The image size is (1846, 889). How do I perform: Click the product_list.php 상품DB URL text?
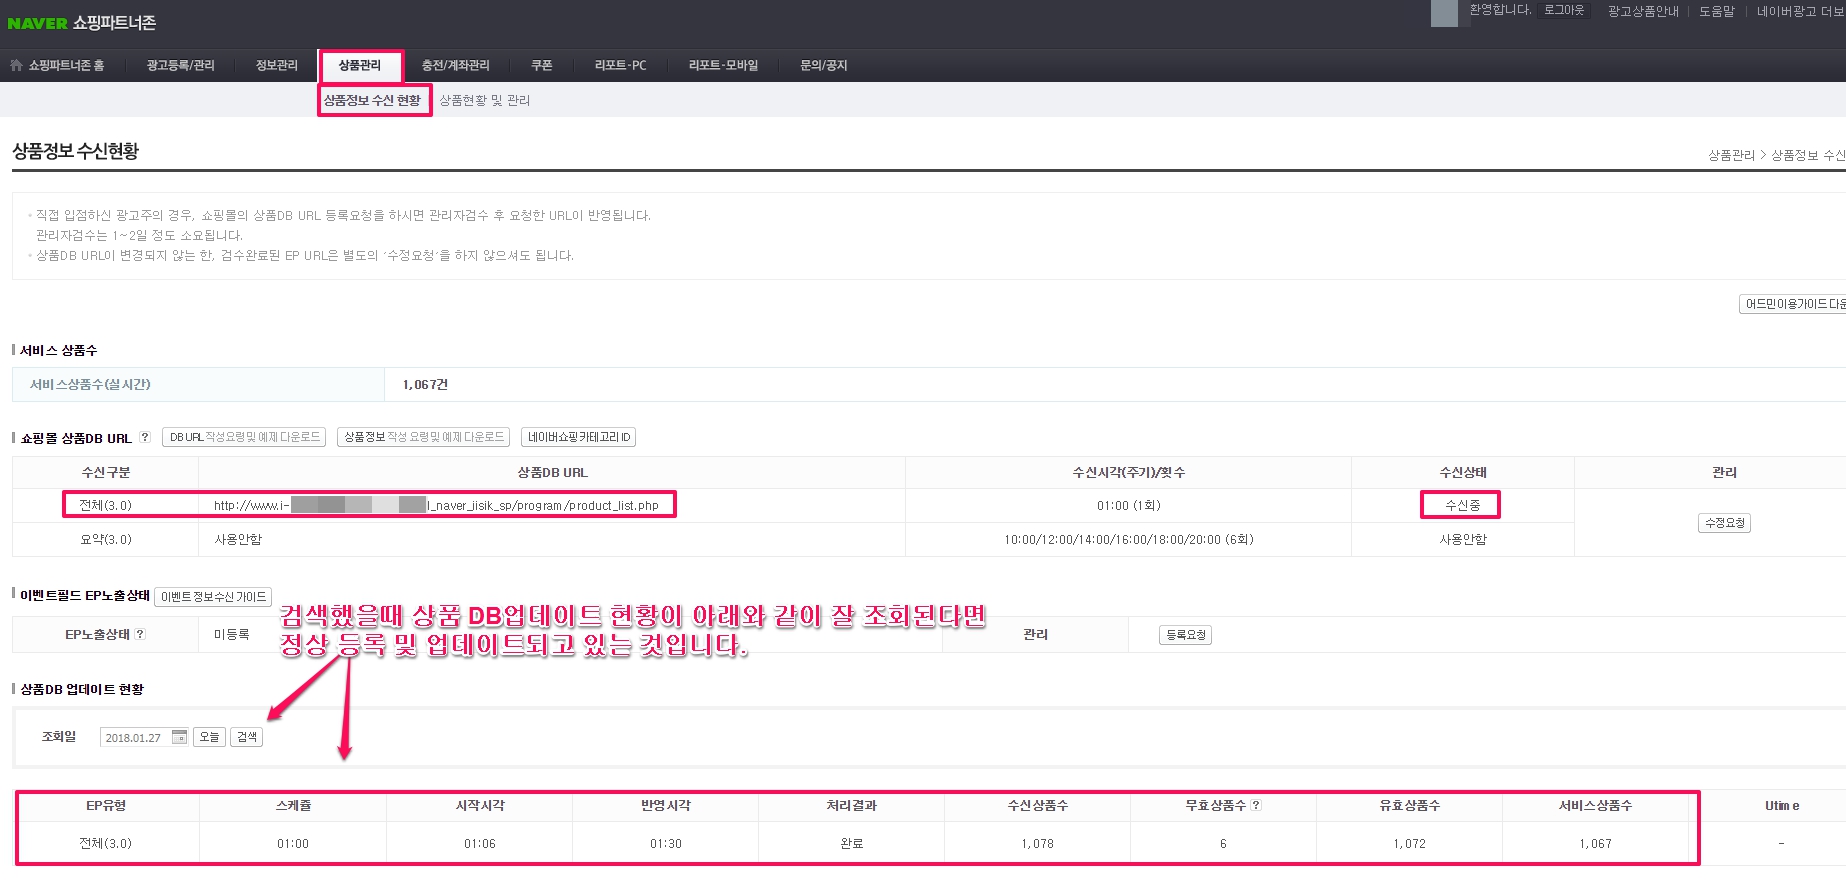pyautogui.click(x=436, y=506)
